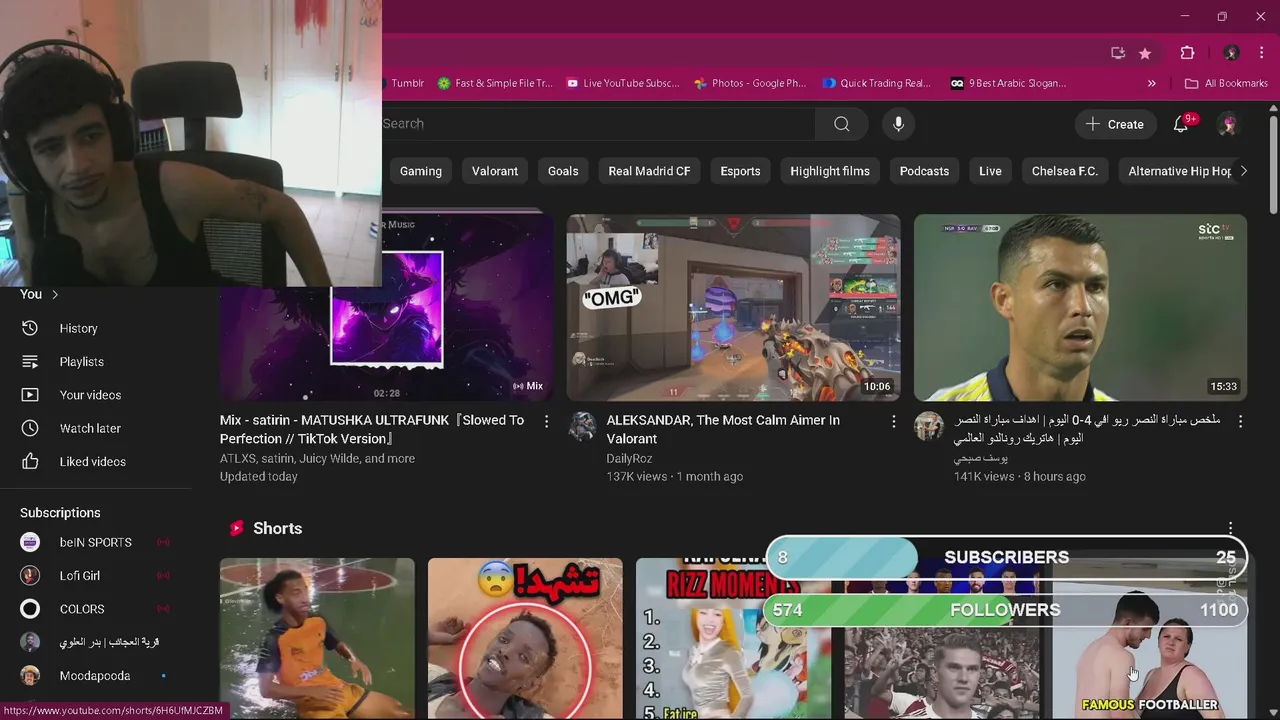
Task: Open options menu for Ronaldo highlights video
Action: pyautogui.click(x=1240, y=422)
